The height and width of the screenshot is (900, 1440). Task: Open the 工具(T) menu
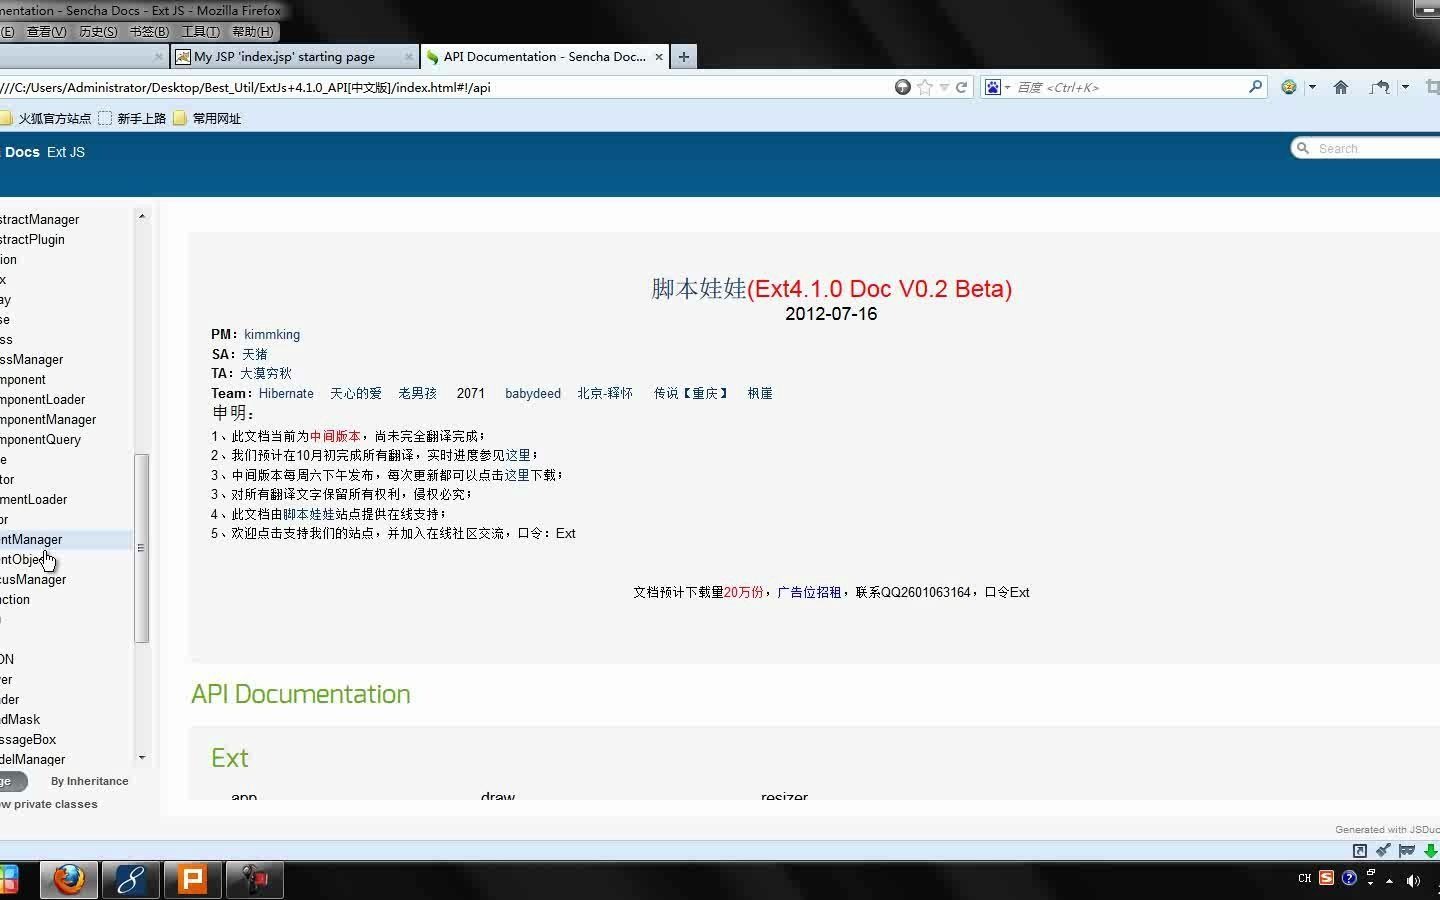(200, 32)
